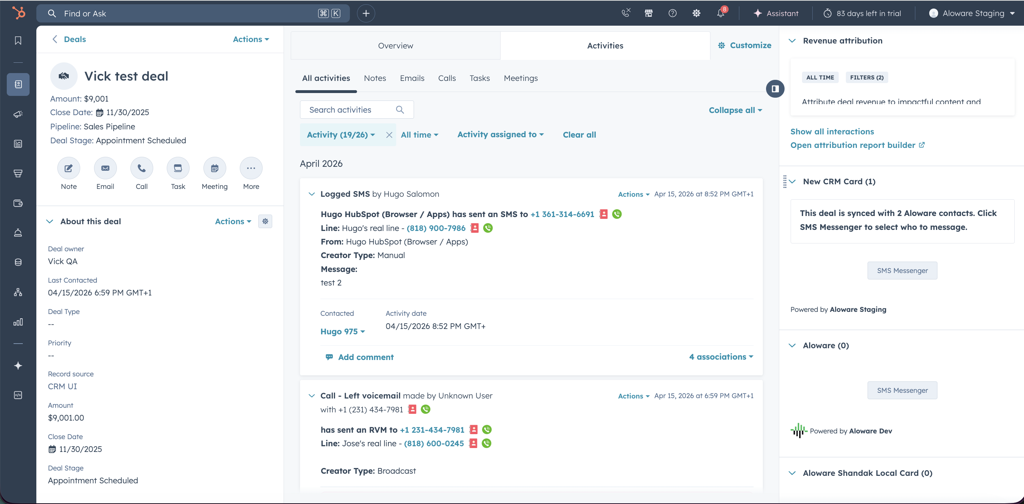Click the Email action icon
1024x504 pixels.
click(105, 168)
